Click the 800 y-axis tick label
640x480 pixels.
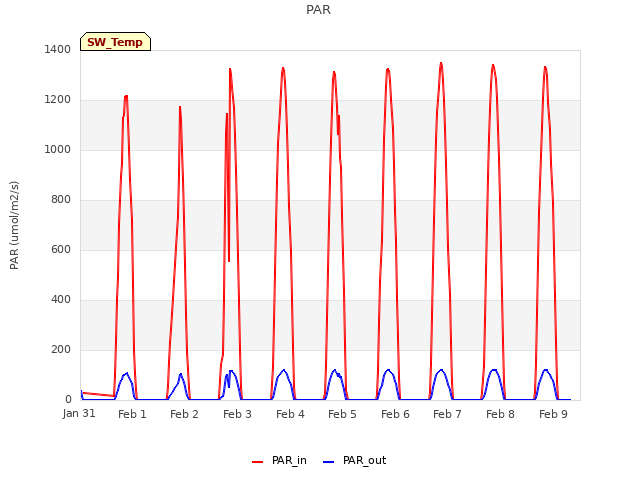pos(61,200)
